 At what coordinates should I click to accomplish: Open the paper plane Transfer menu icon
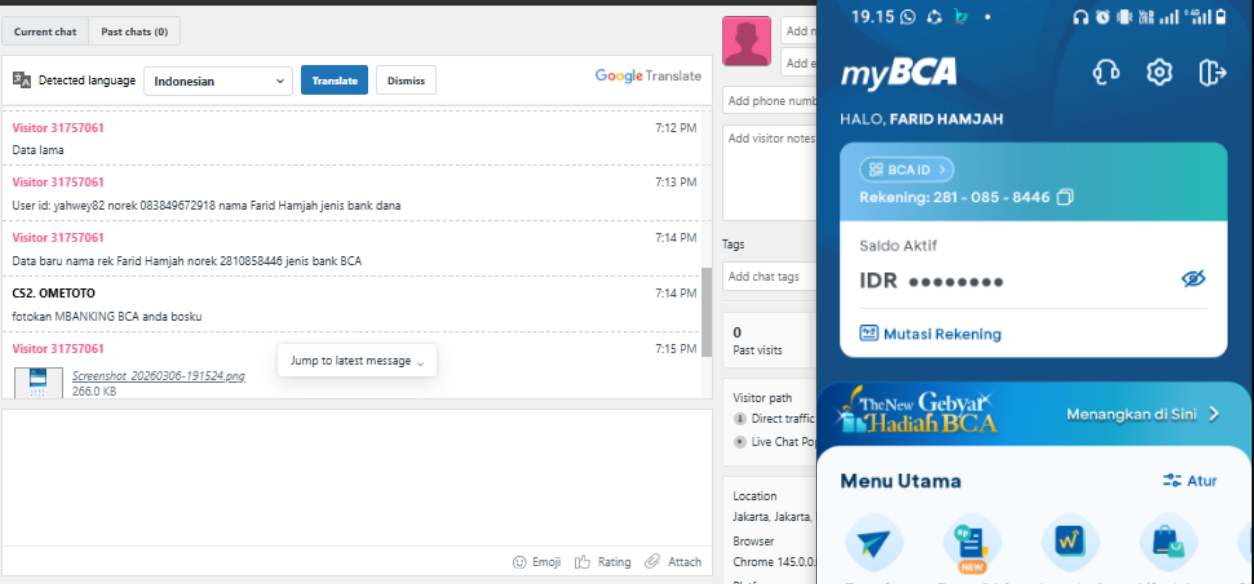click(873, 543)
